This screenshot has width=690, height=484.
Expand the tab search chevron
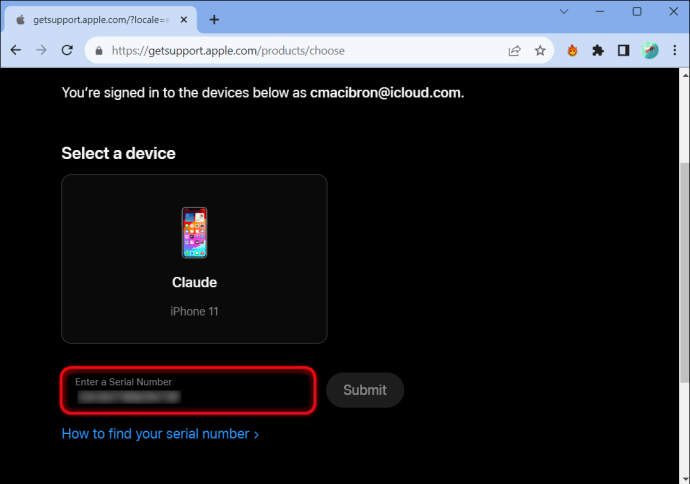pyautogui.click(x=564, y=11)
